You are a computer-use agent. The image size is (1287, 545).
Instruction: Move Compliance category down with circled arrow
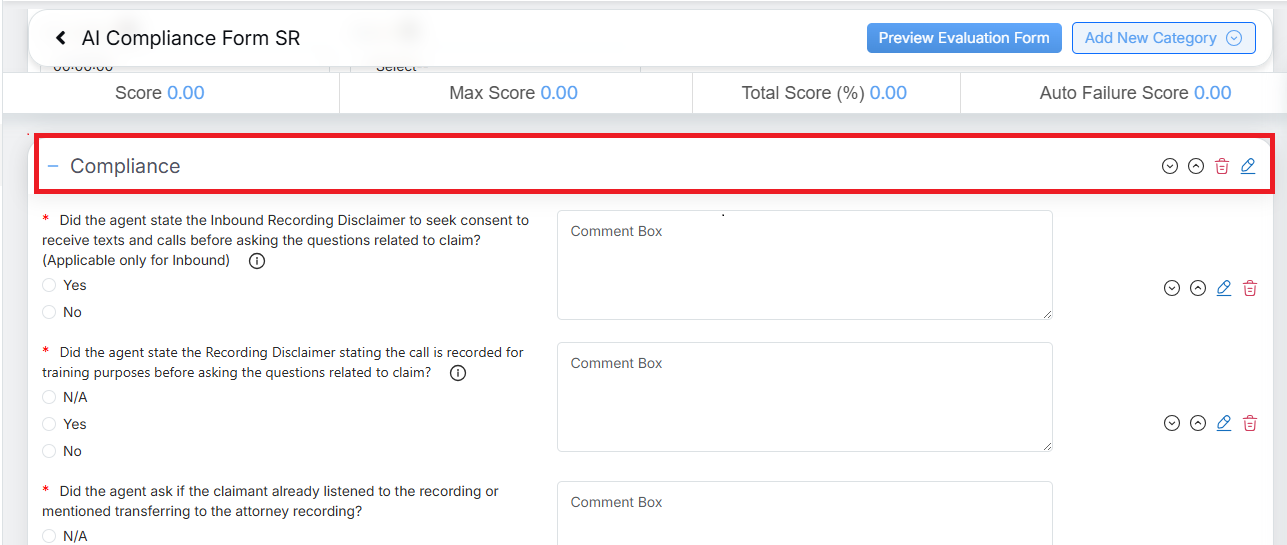(1170, 166)
